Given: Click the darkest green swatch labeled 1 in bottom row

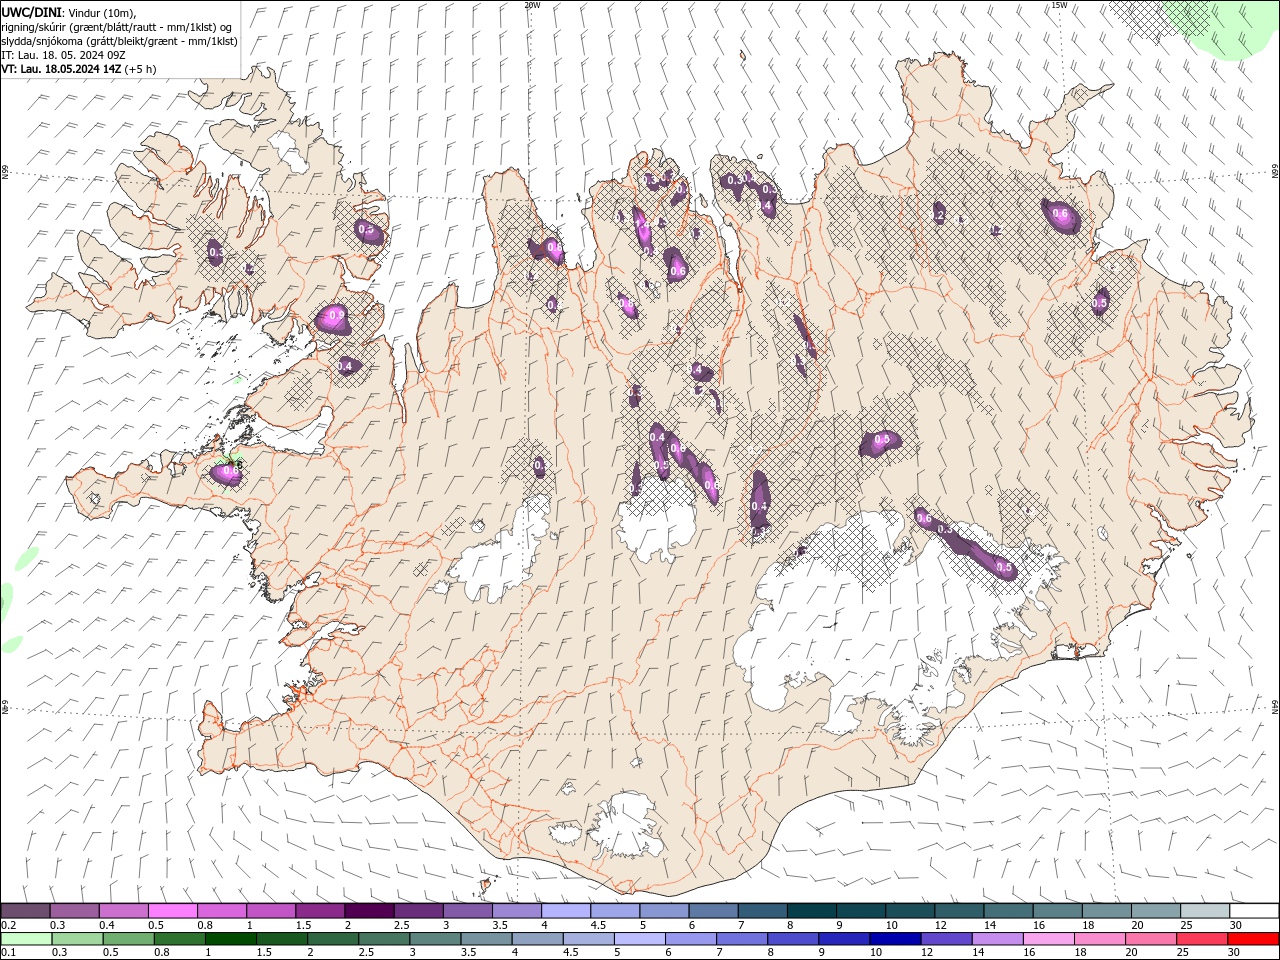Looking at the screenshot, I should coord(230,939).
